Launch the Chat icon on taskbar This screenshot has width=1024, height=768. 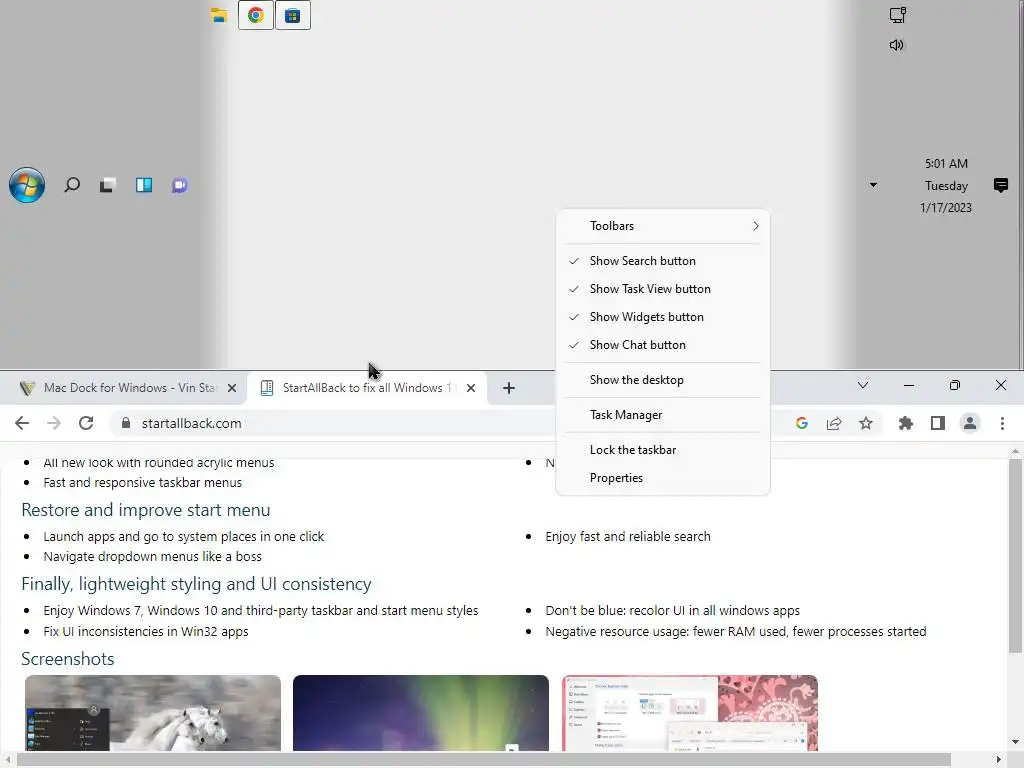click(180, 185)
